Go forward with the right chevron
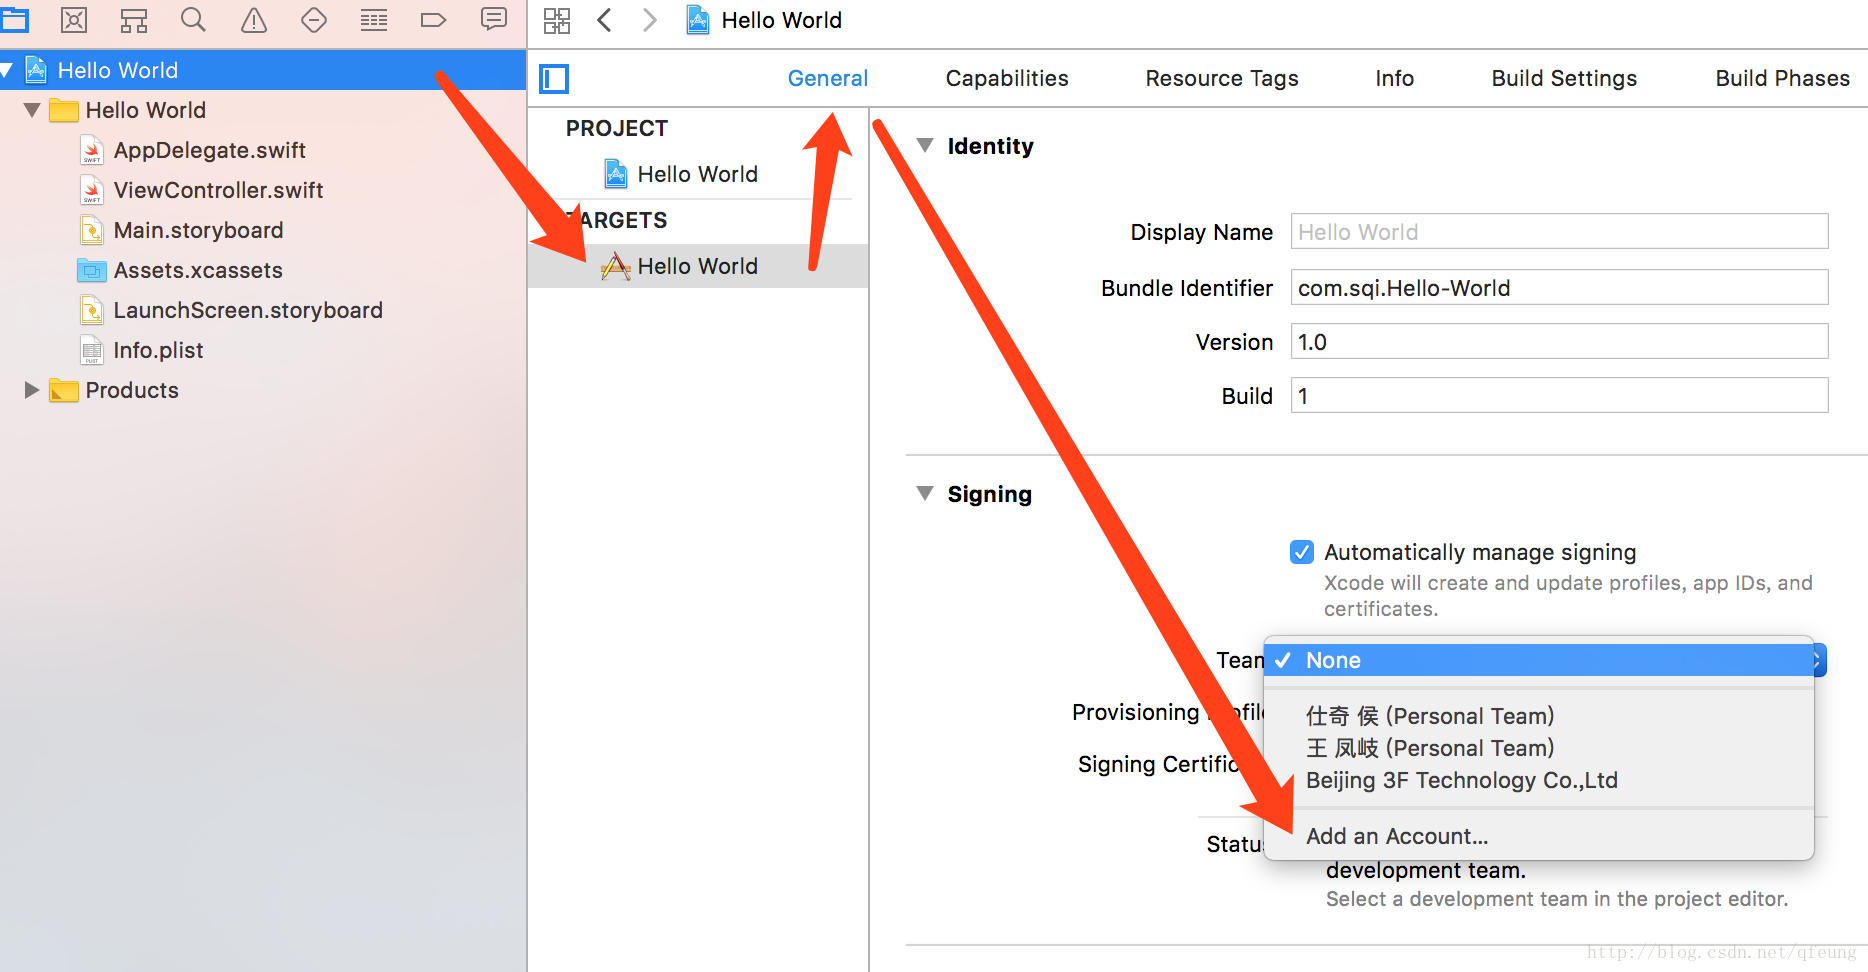Image resolution: width=1868 pixels, height=972 pixels. click(x=649, y=20)
